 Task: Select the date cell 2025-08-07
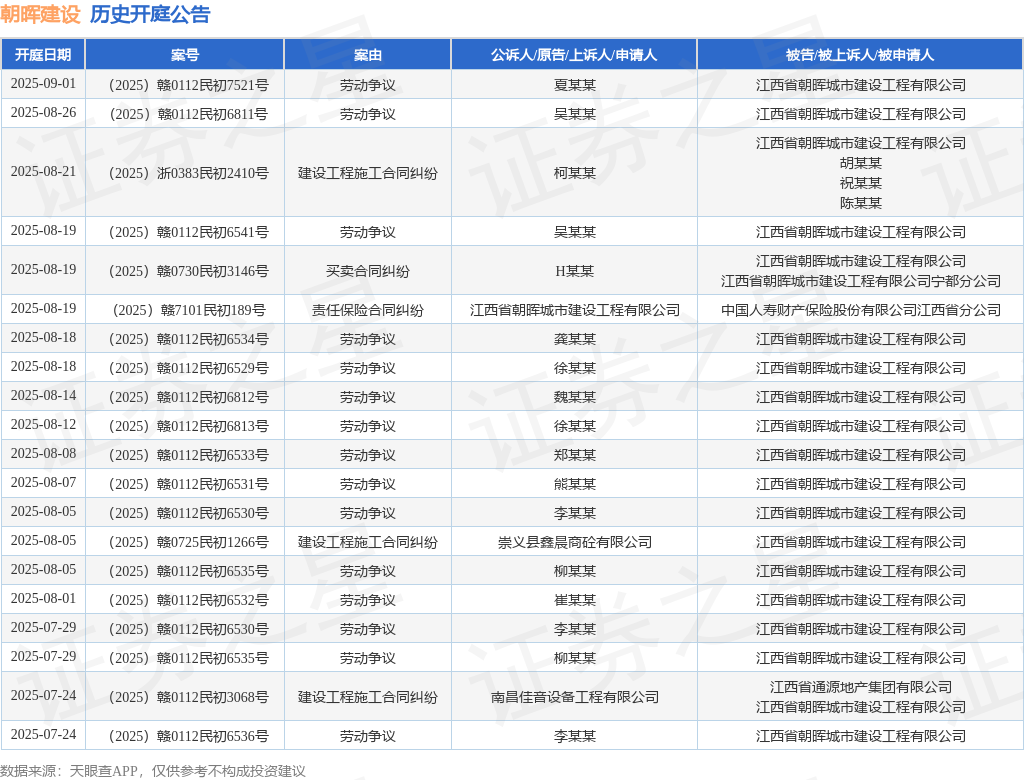43,483
